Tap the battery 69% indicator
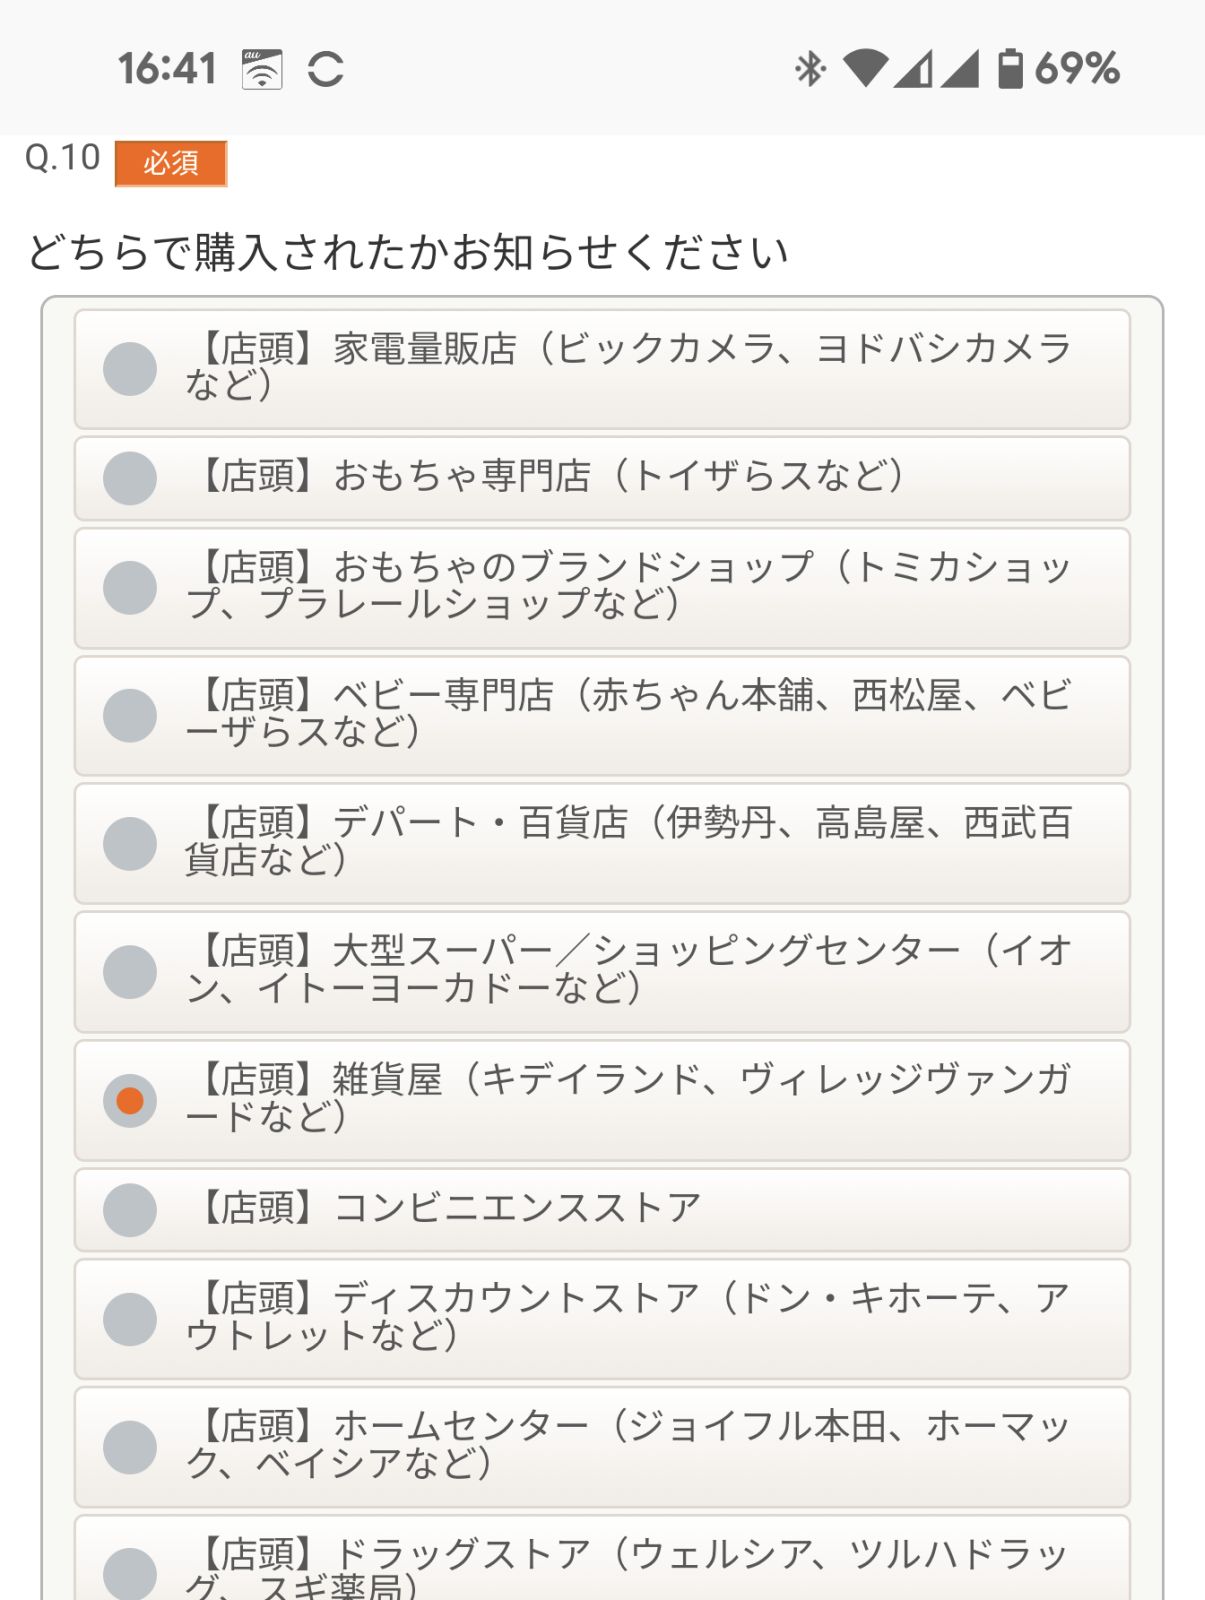The width and height of the screenshot is (1205, 1600). pos(1058,68)
